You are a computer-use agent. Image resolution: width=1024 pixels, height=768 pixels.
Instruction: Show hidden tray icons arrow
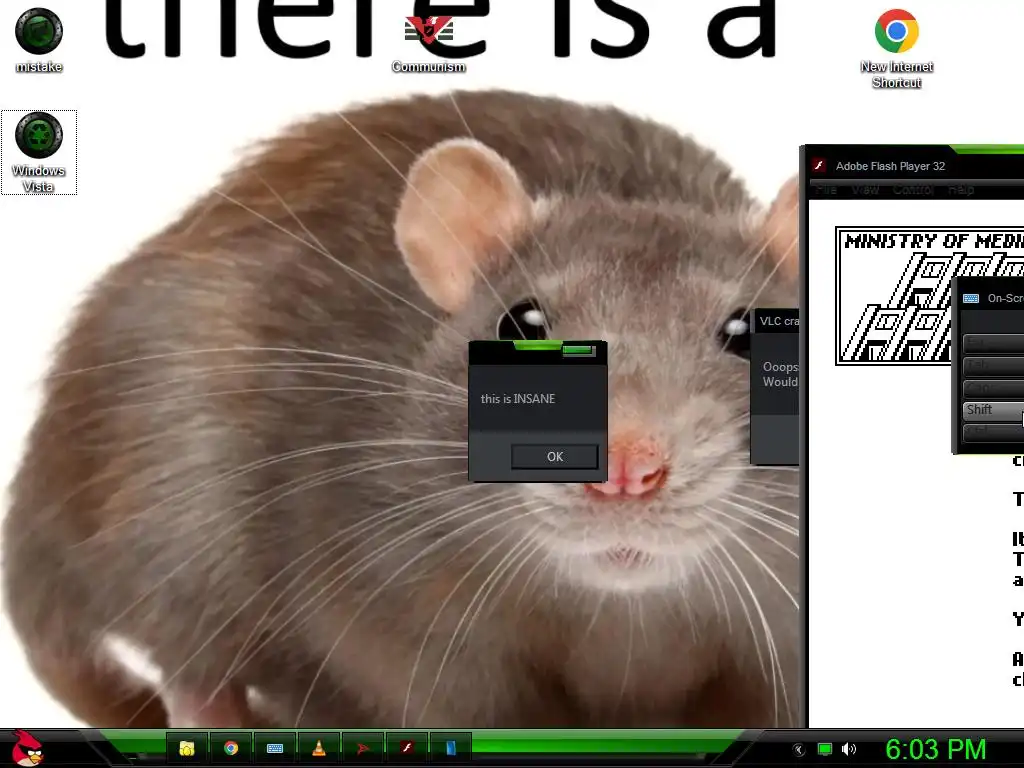click(x=798, y=750)
